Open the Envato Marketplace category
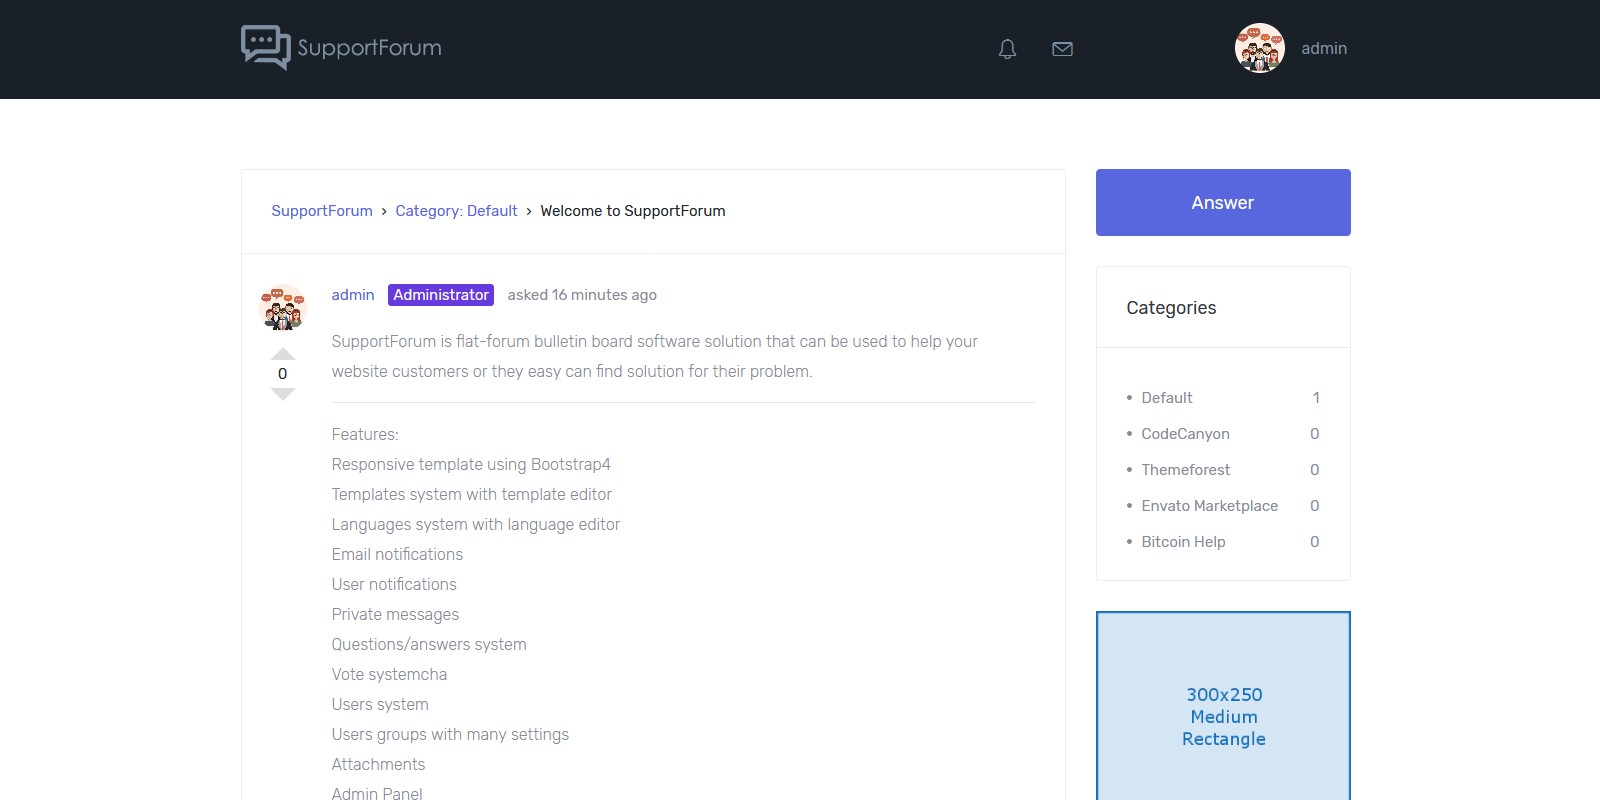Screen dimensions: 1600x800 tap(1209, 506)
